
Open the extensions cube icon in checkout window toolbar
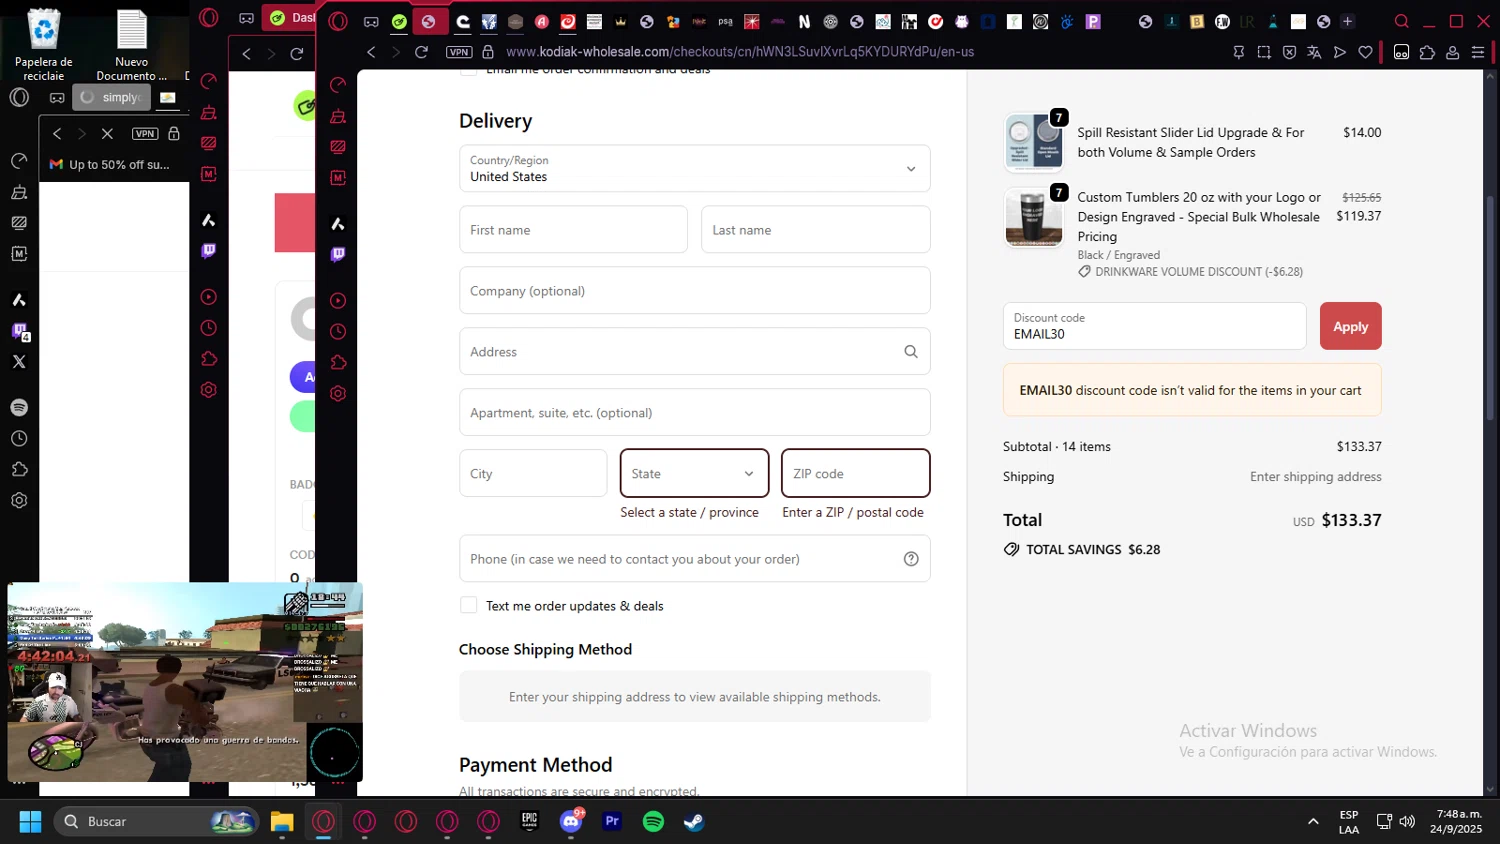pyautogui.click(x=1427, y=52)
